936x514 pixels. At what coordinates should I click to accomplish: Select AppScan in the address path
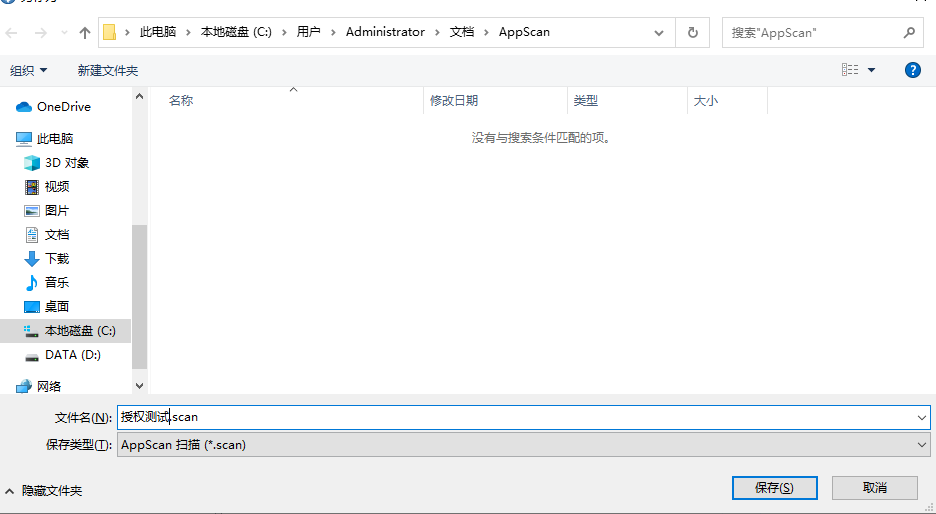click(524, 32)
